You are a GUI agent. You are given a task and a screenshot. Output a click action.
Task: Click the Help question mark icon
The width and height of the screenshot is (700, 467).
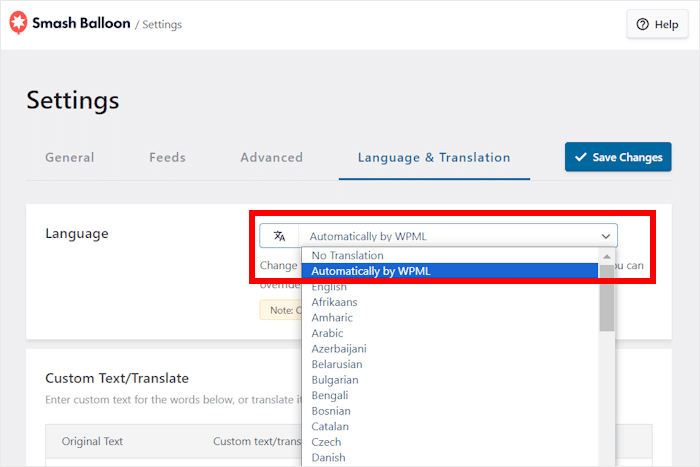pos(642,24)
